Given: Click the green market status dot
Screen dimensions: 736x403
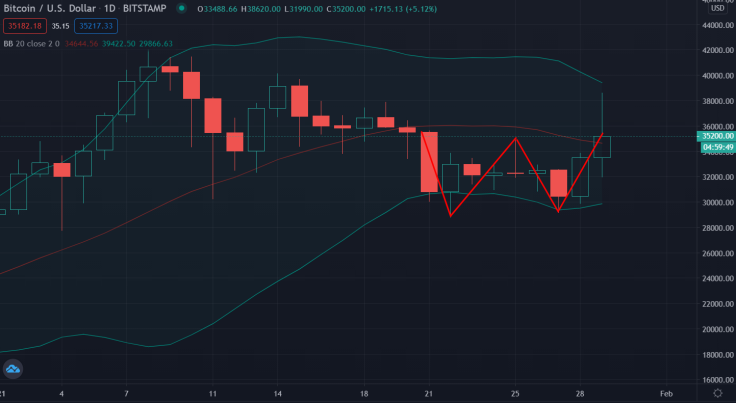Looking at the screenshot, I should [181, 8].
